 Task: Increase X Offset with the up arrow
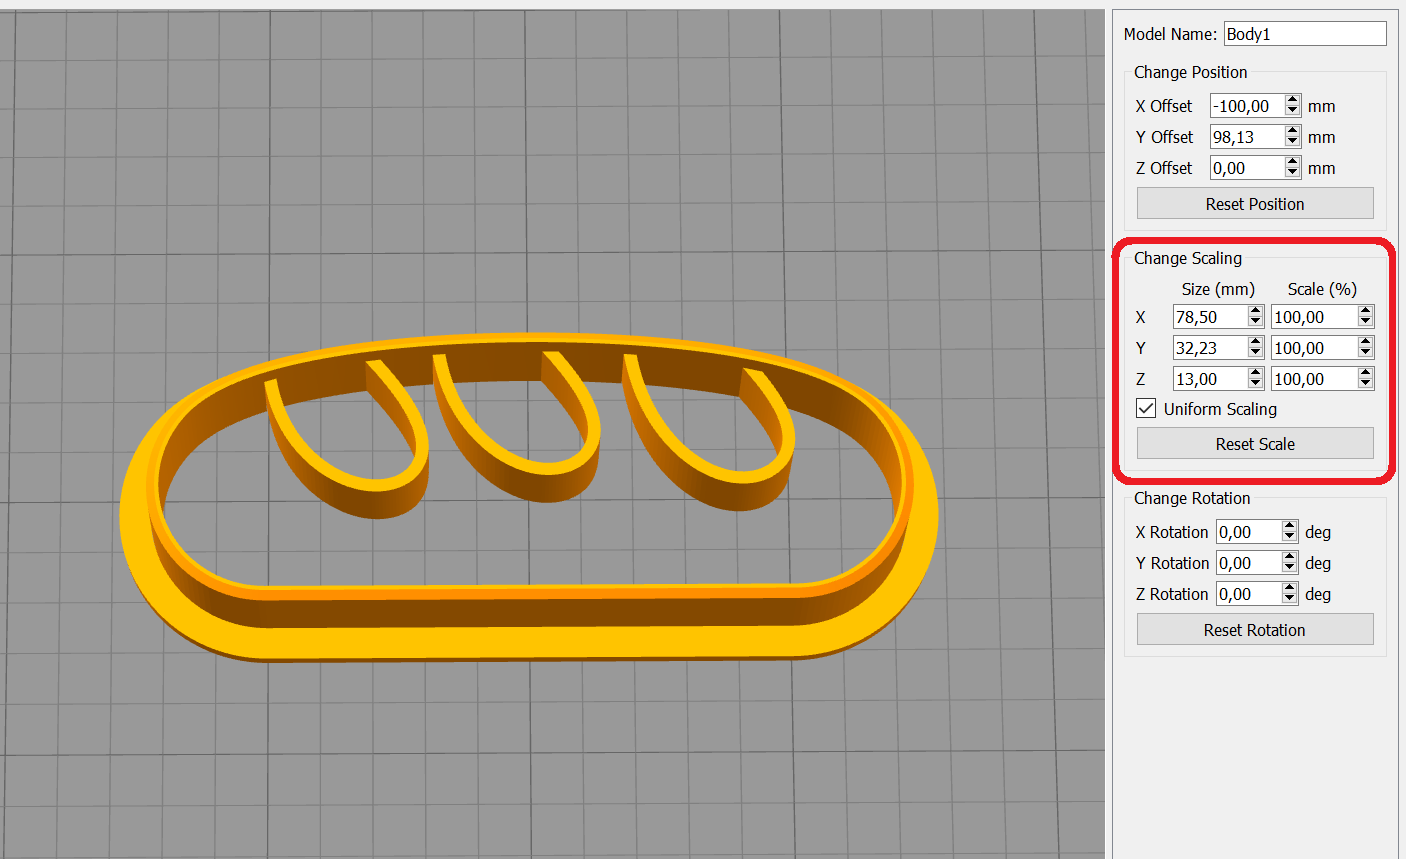pos(1293,100)
